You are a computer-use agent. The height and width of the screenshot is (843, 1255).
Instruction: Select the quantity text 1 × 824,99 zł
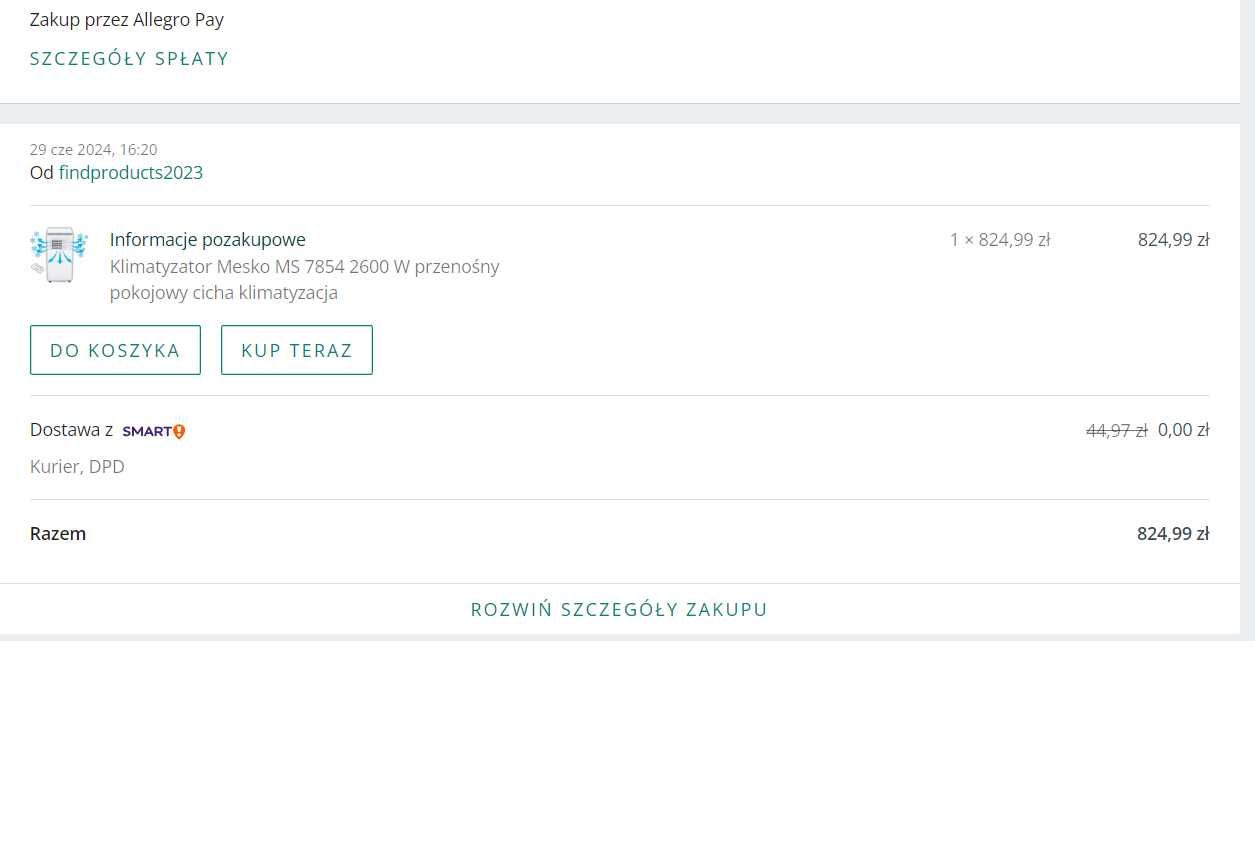(1000, 240)
